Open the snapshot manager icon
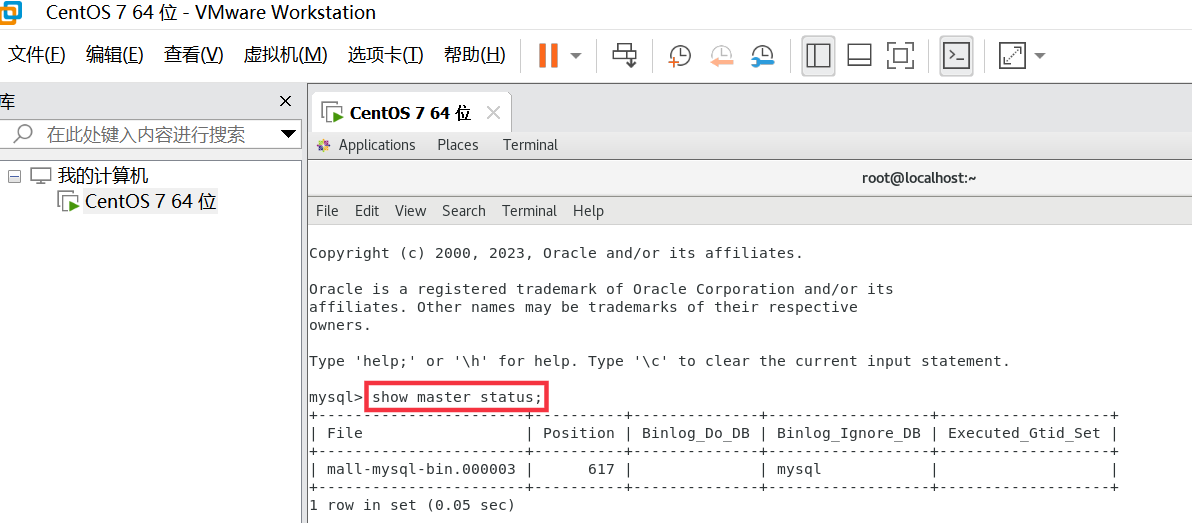 coord(762,56)
